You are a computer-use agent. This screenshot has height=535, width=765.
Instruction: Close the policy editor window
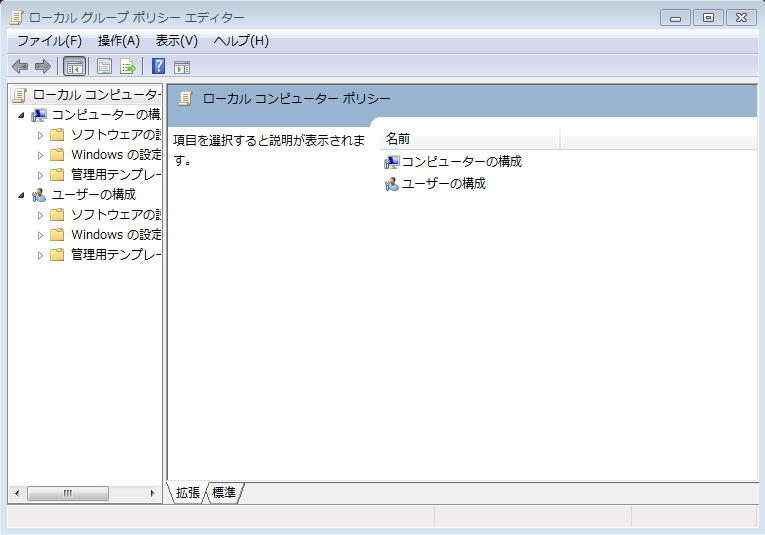coord(742,18)
